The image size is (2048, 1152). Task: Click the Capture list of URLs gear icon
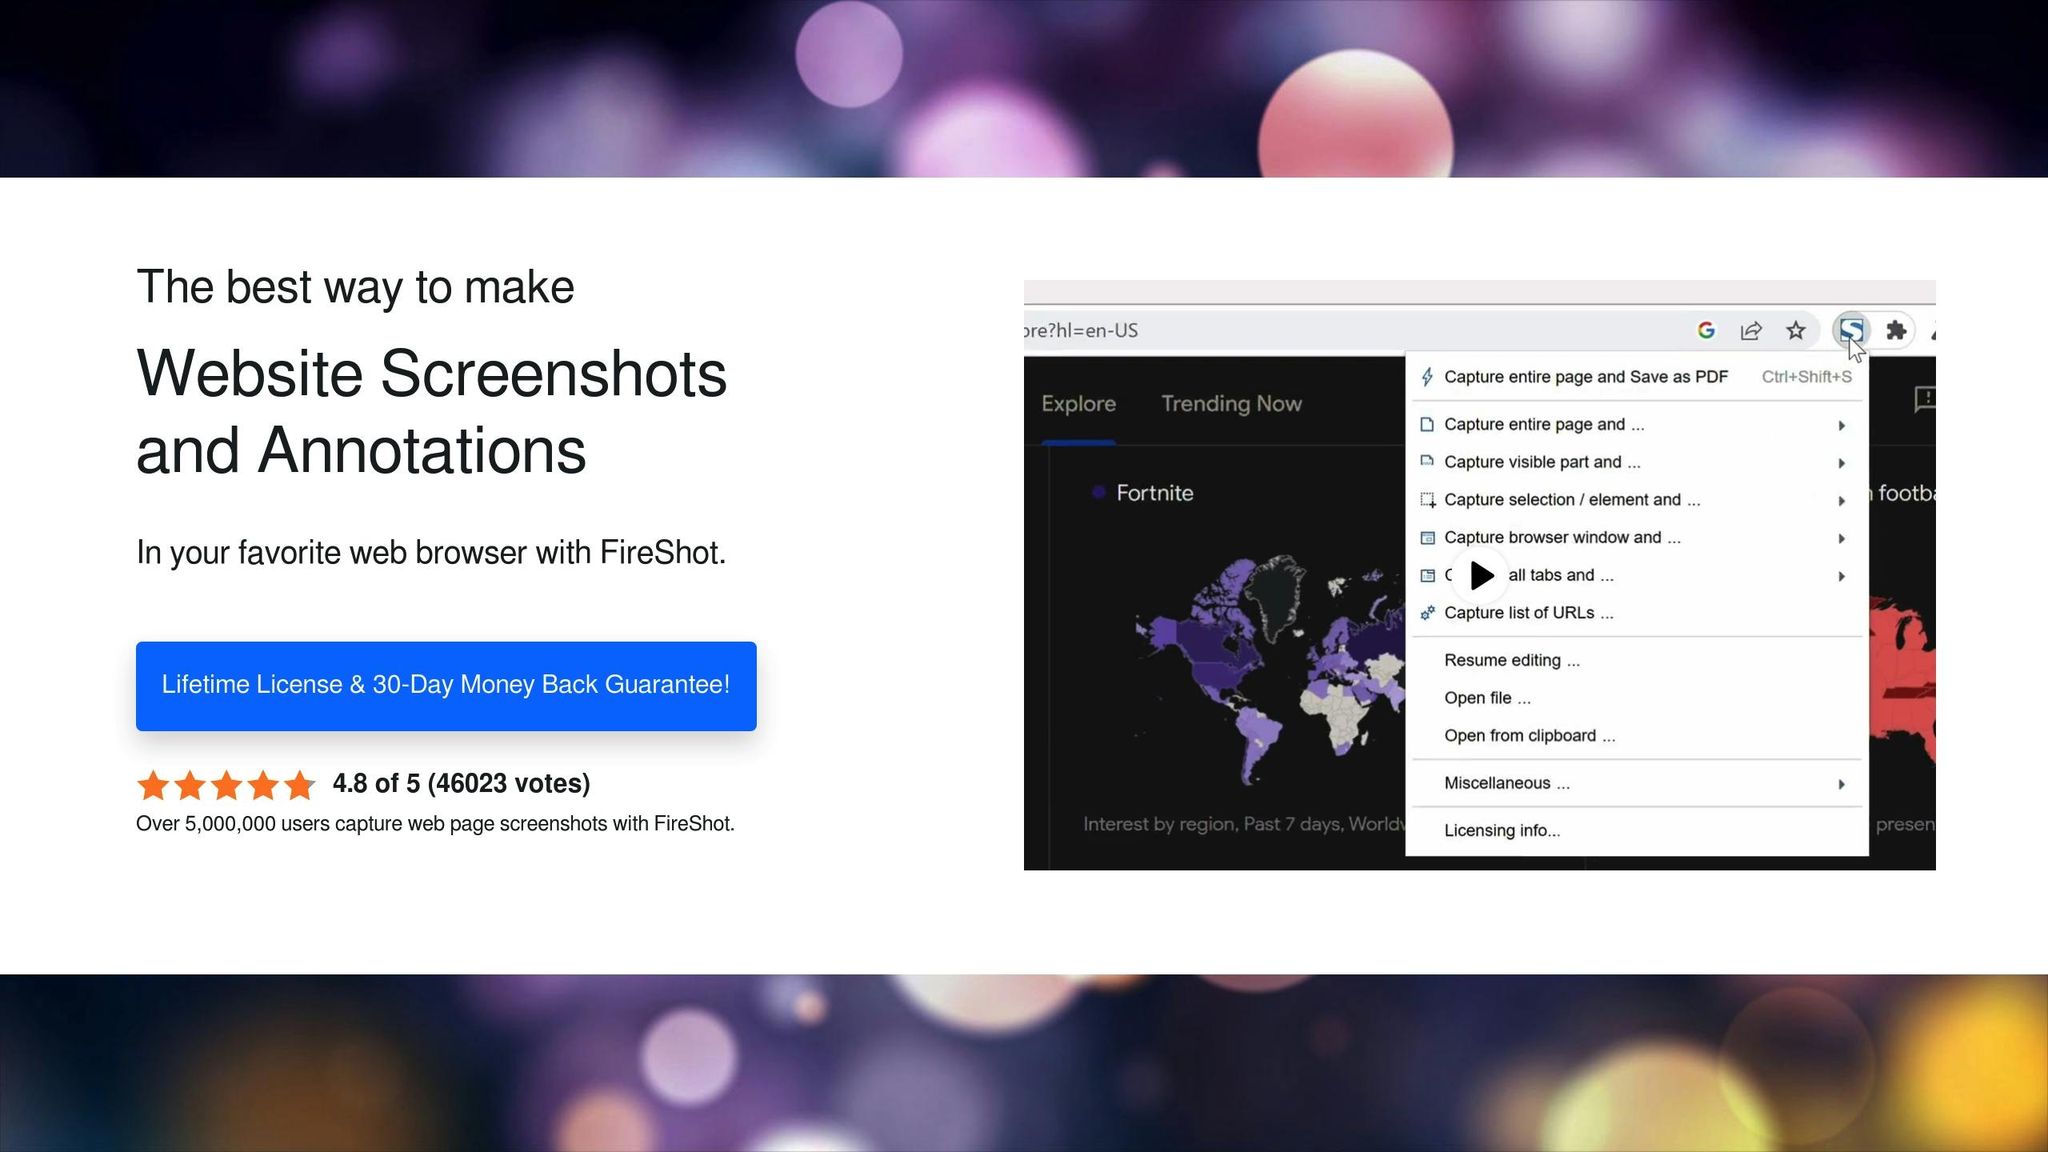pos(1427,613)
